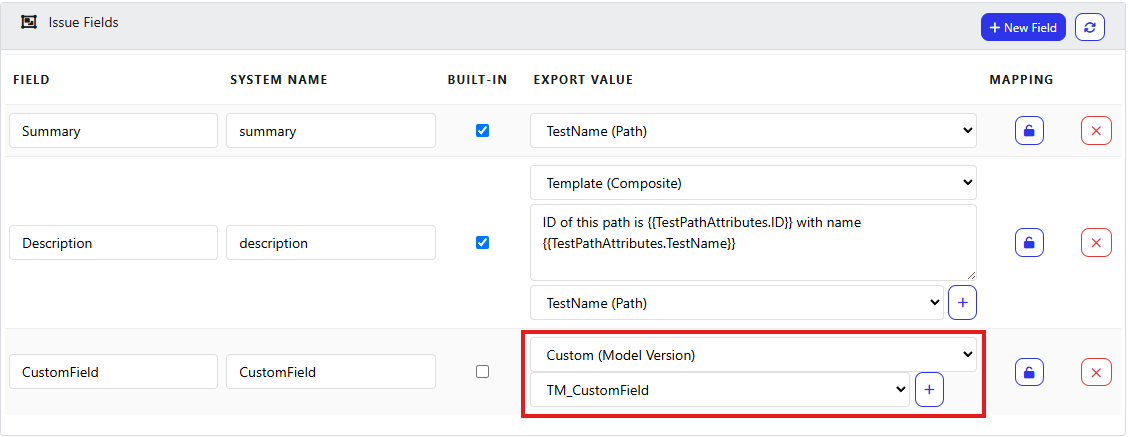
Task: Enable Built-in checkbox for CustomField
Action: [x=483, y=372]
